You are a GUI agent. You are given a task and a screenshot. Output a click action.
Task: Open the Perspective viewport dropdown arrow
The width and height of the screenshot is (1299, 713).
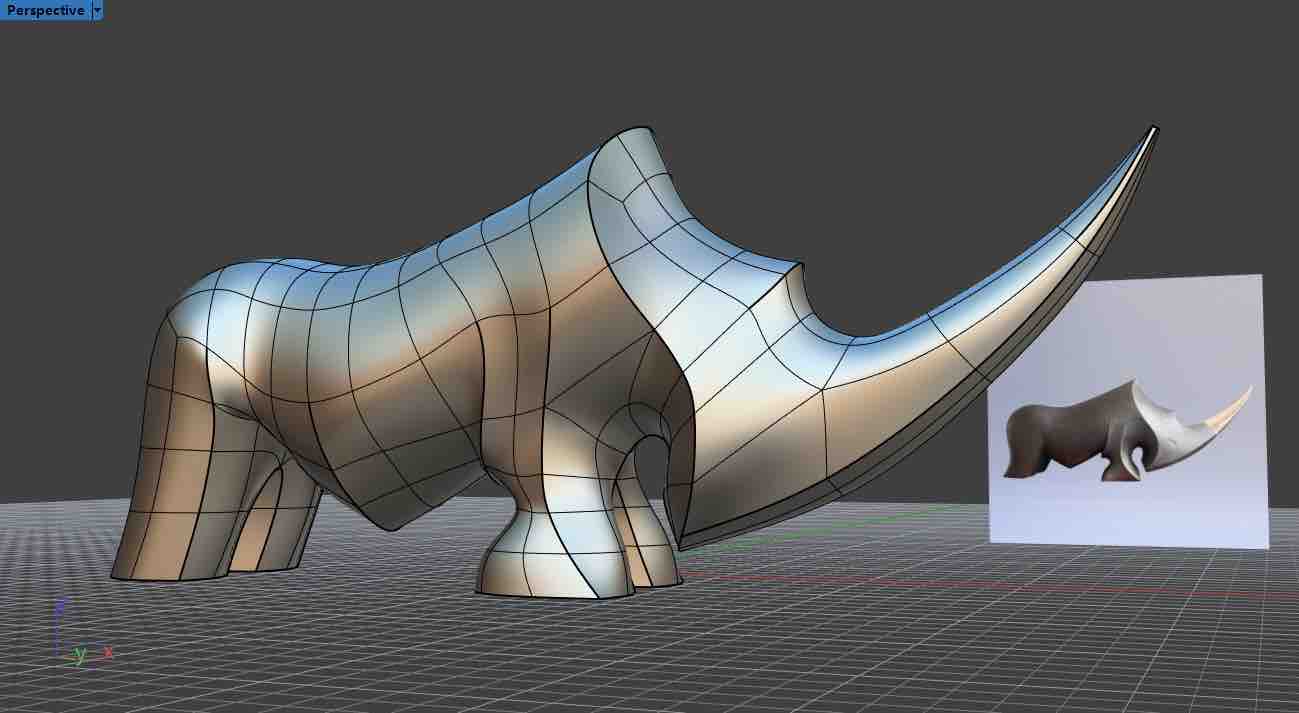tap(97, 10)
